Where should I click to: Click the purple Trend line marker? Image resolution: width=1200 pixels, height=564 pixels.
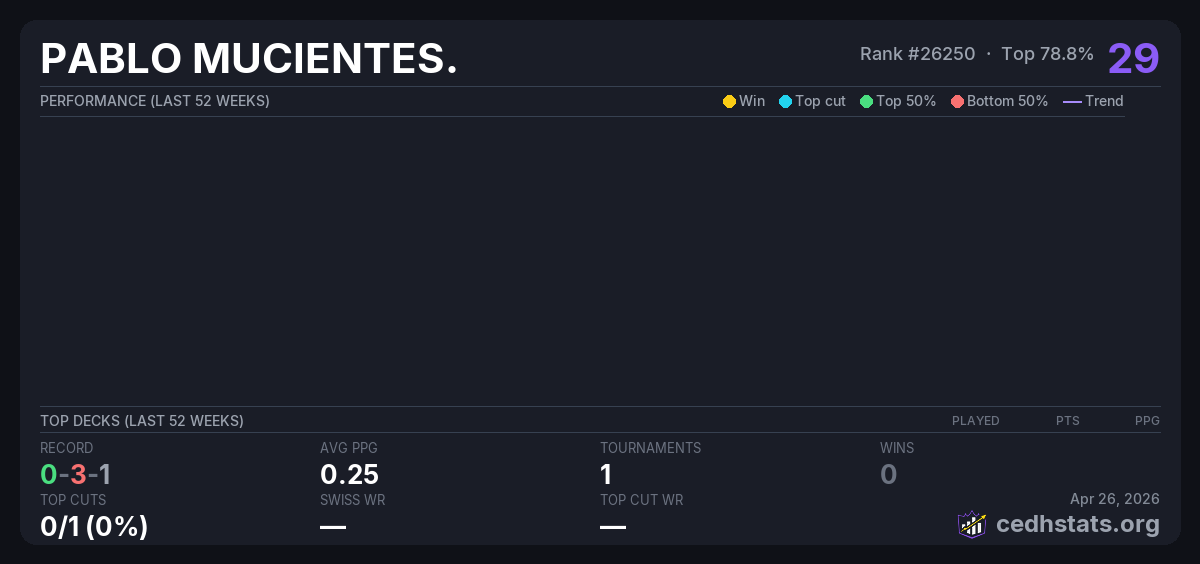click(1071, 101)
